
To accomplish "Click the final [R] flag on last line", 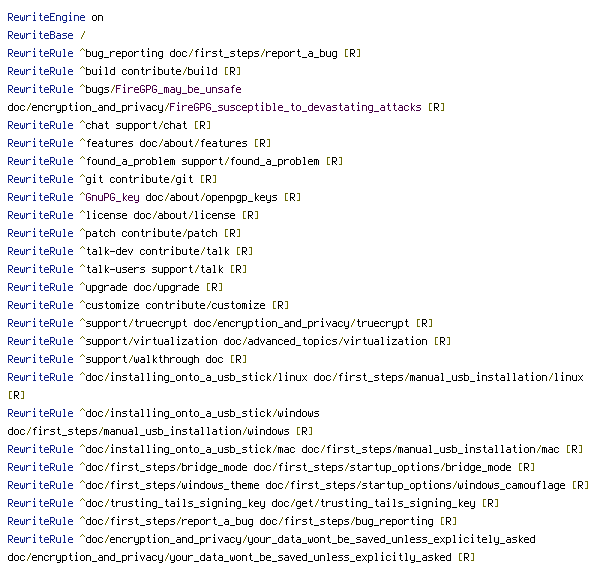I will (466, 557).
